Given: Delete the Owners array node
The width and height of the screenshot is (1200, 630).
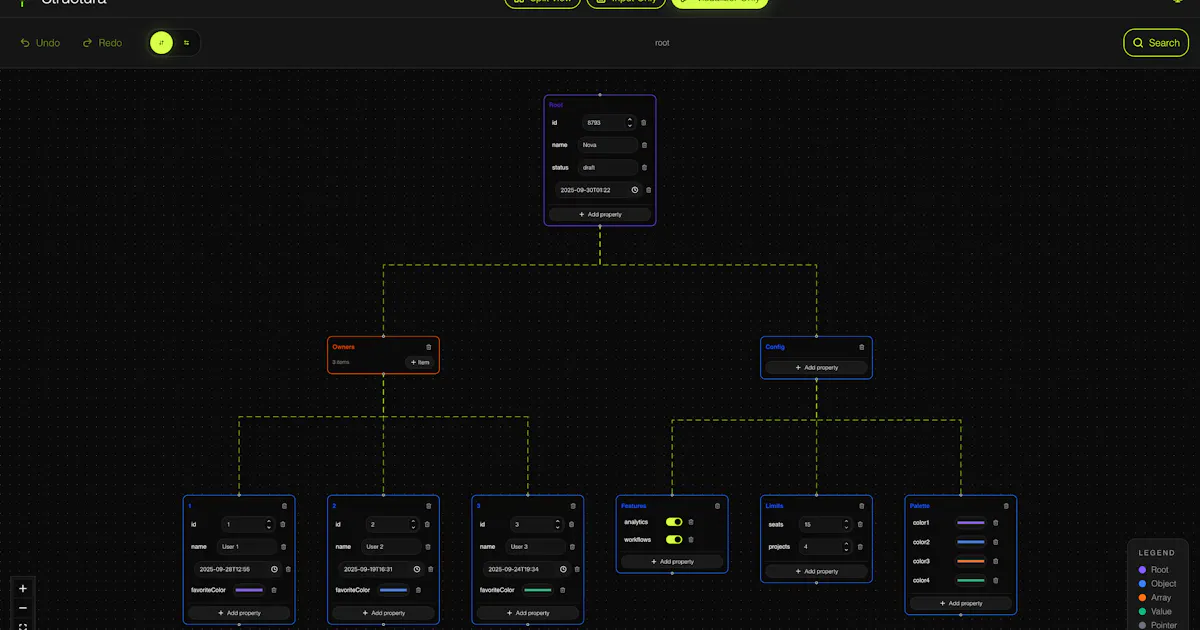Looking at the screenshot, I should click(429, 347).
